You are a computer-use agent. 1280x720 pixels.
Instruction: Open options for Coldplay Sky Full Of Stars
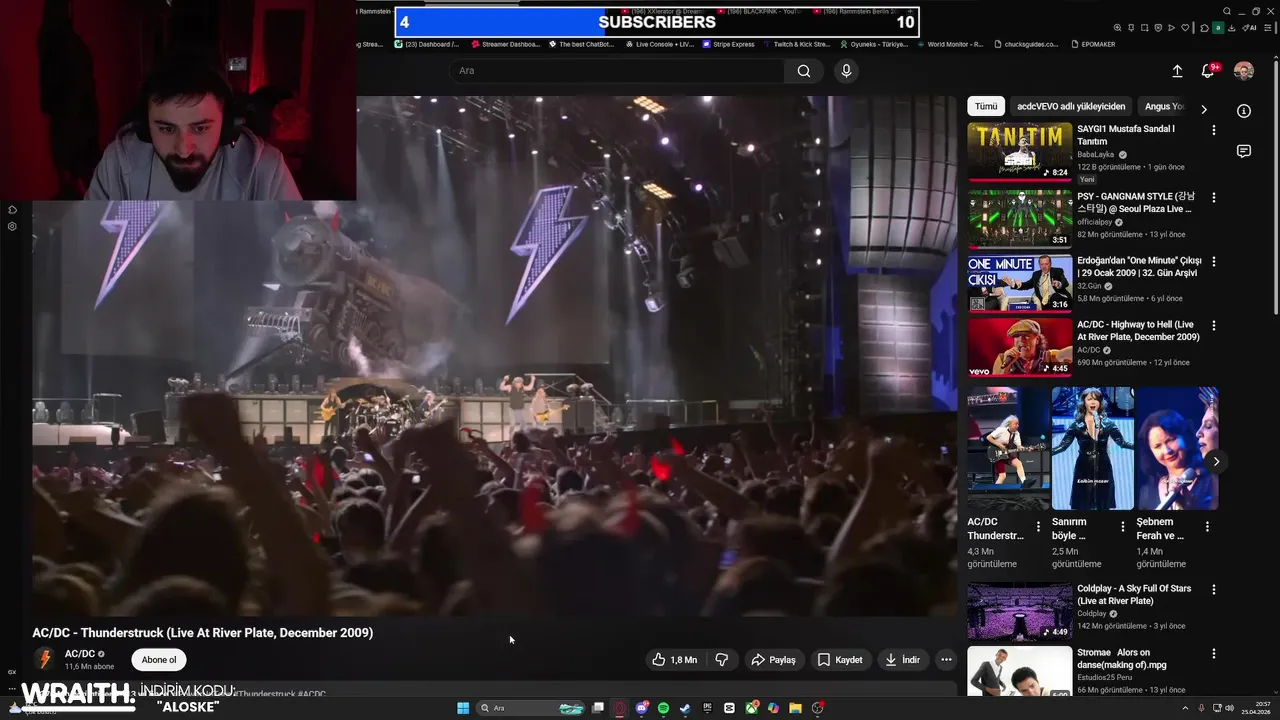[x=1214, y=590]
